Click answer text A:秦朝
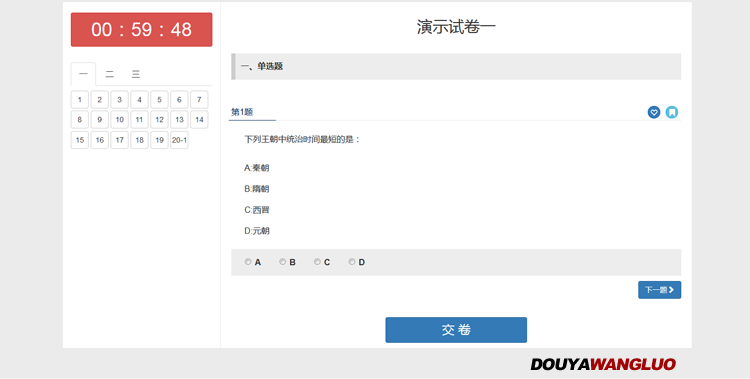This screenshot has width=750, height=379. [x=256, y=168]
